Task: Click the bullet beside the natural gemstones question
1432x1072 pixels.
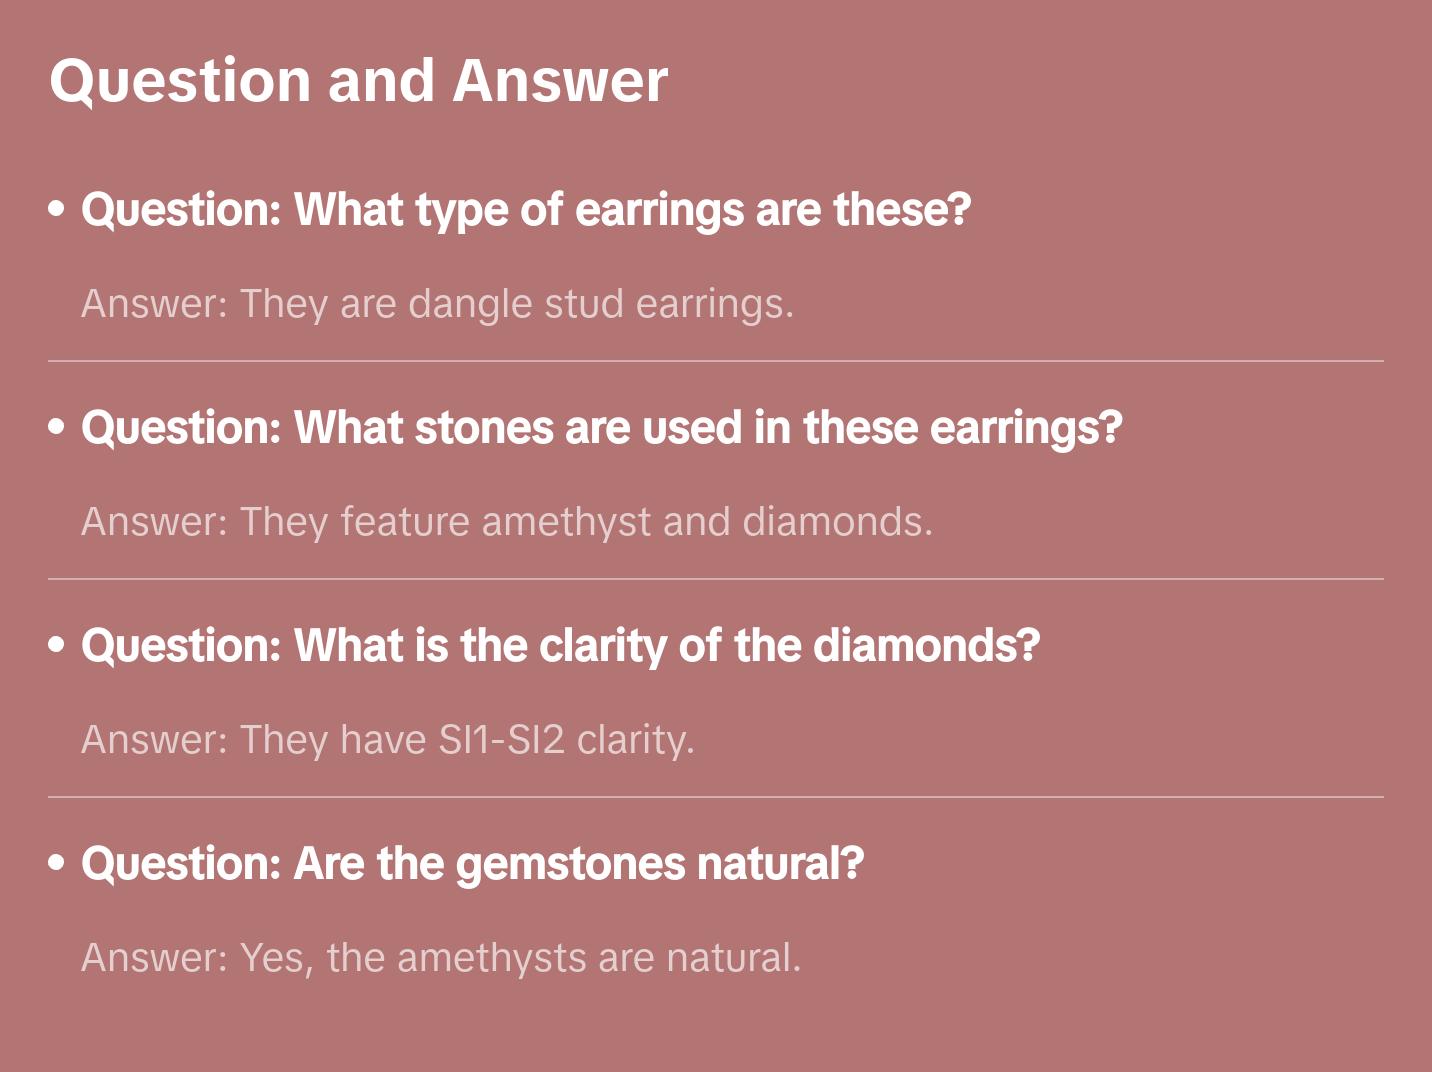Action: pyautogui.click(x=57, y=863)
